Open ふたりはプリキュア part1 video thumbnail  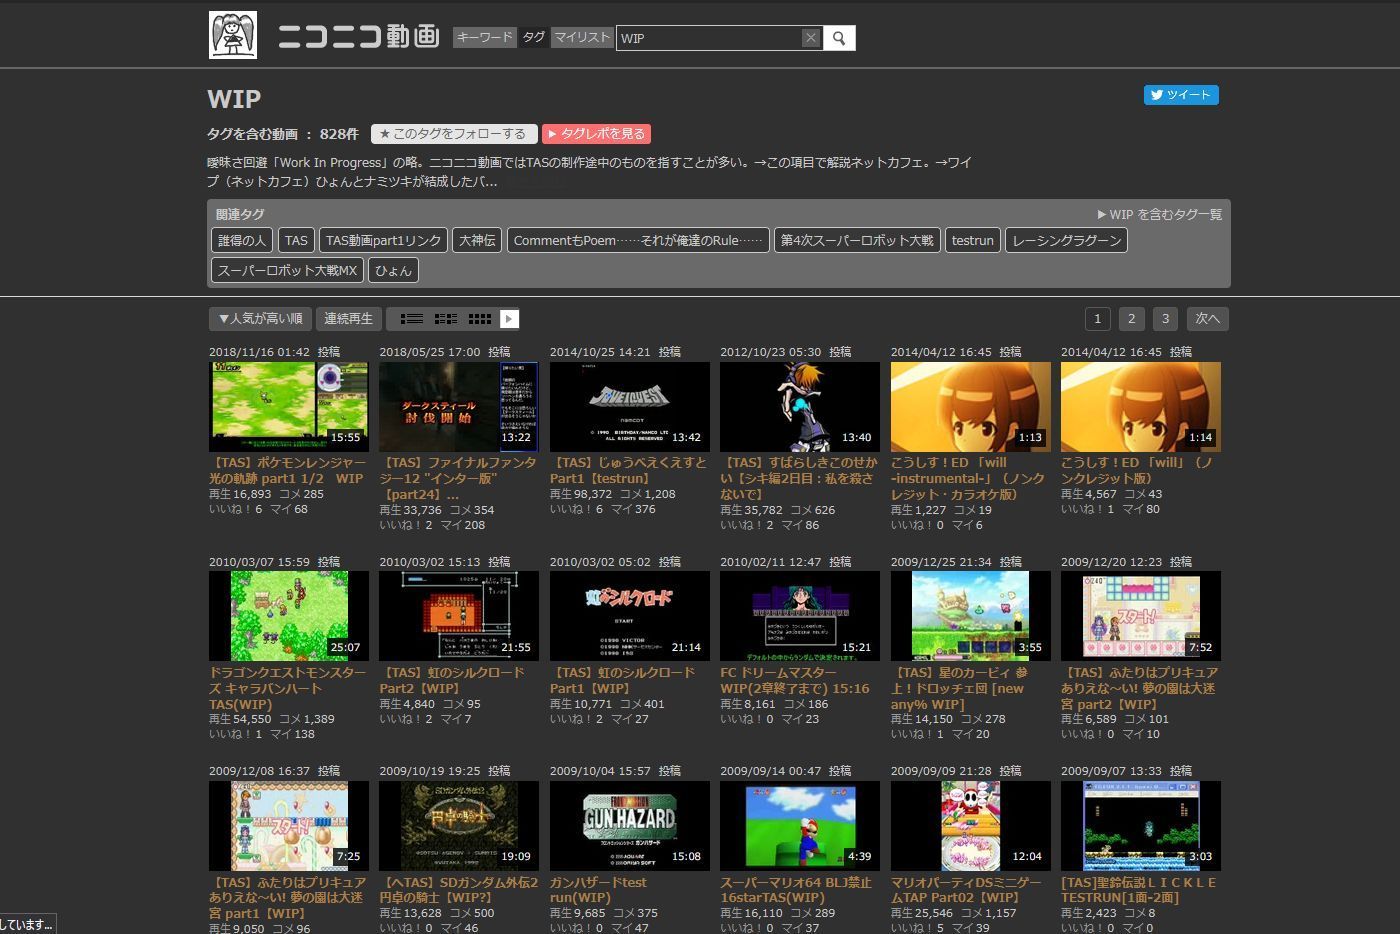coord(289,826)
